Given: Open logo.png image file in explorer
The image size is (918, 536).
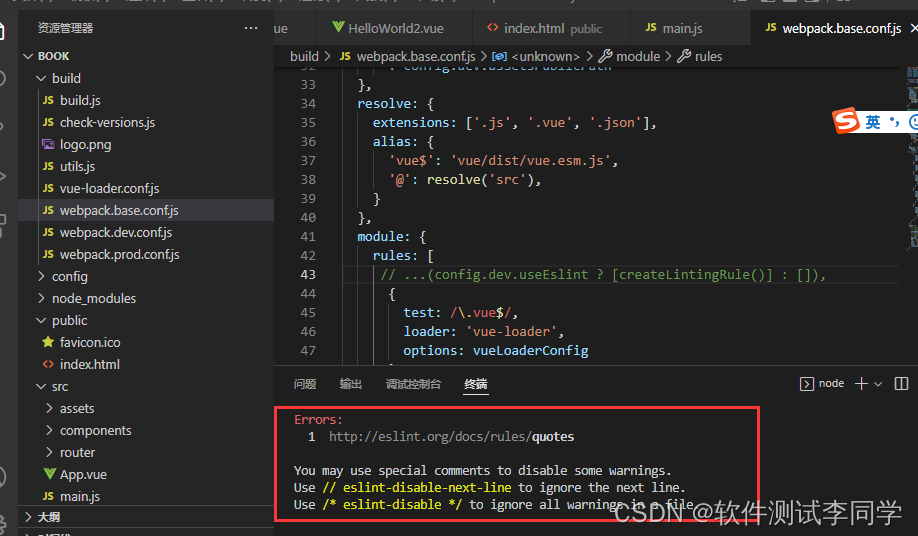Looking at the screenshot, I should pyautogui.click(x=85, y=144).
